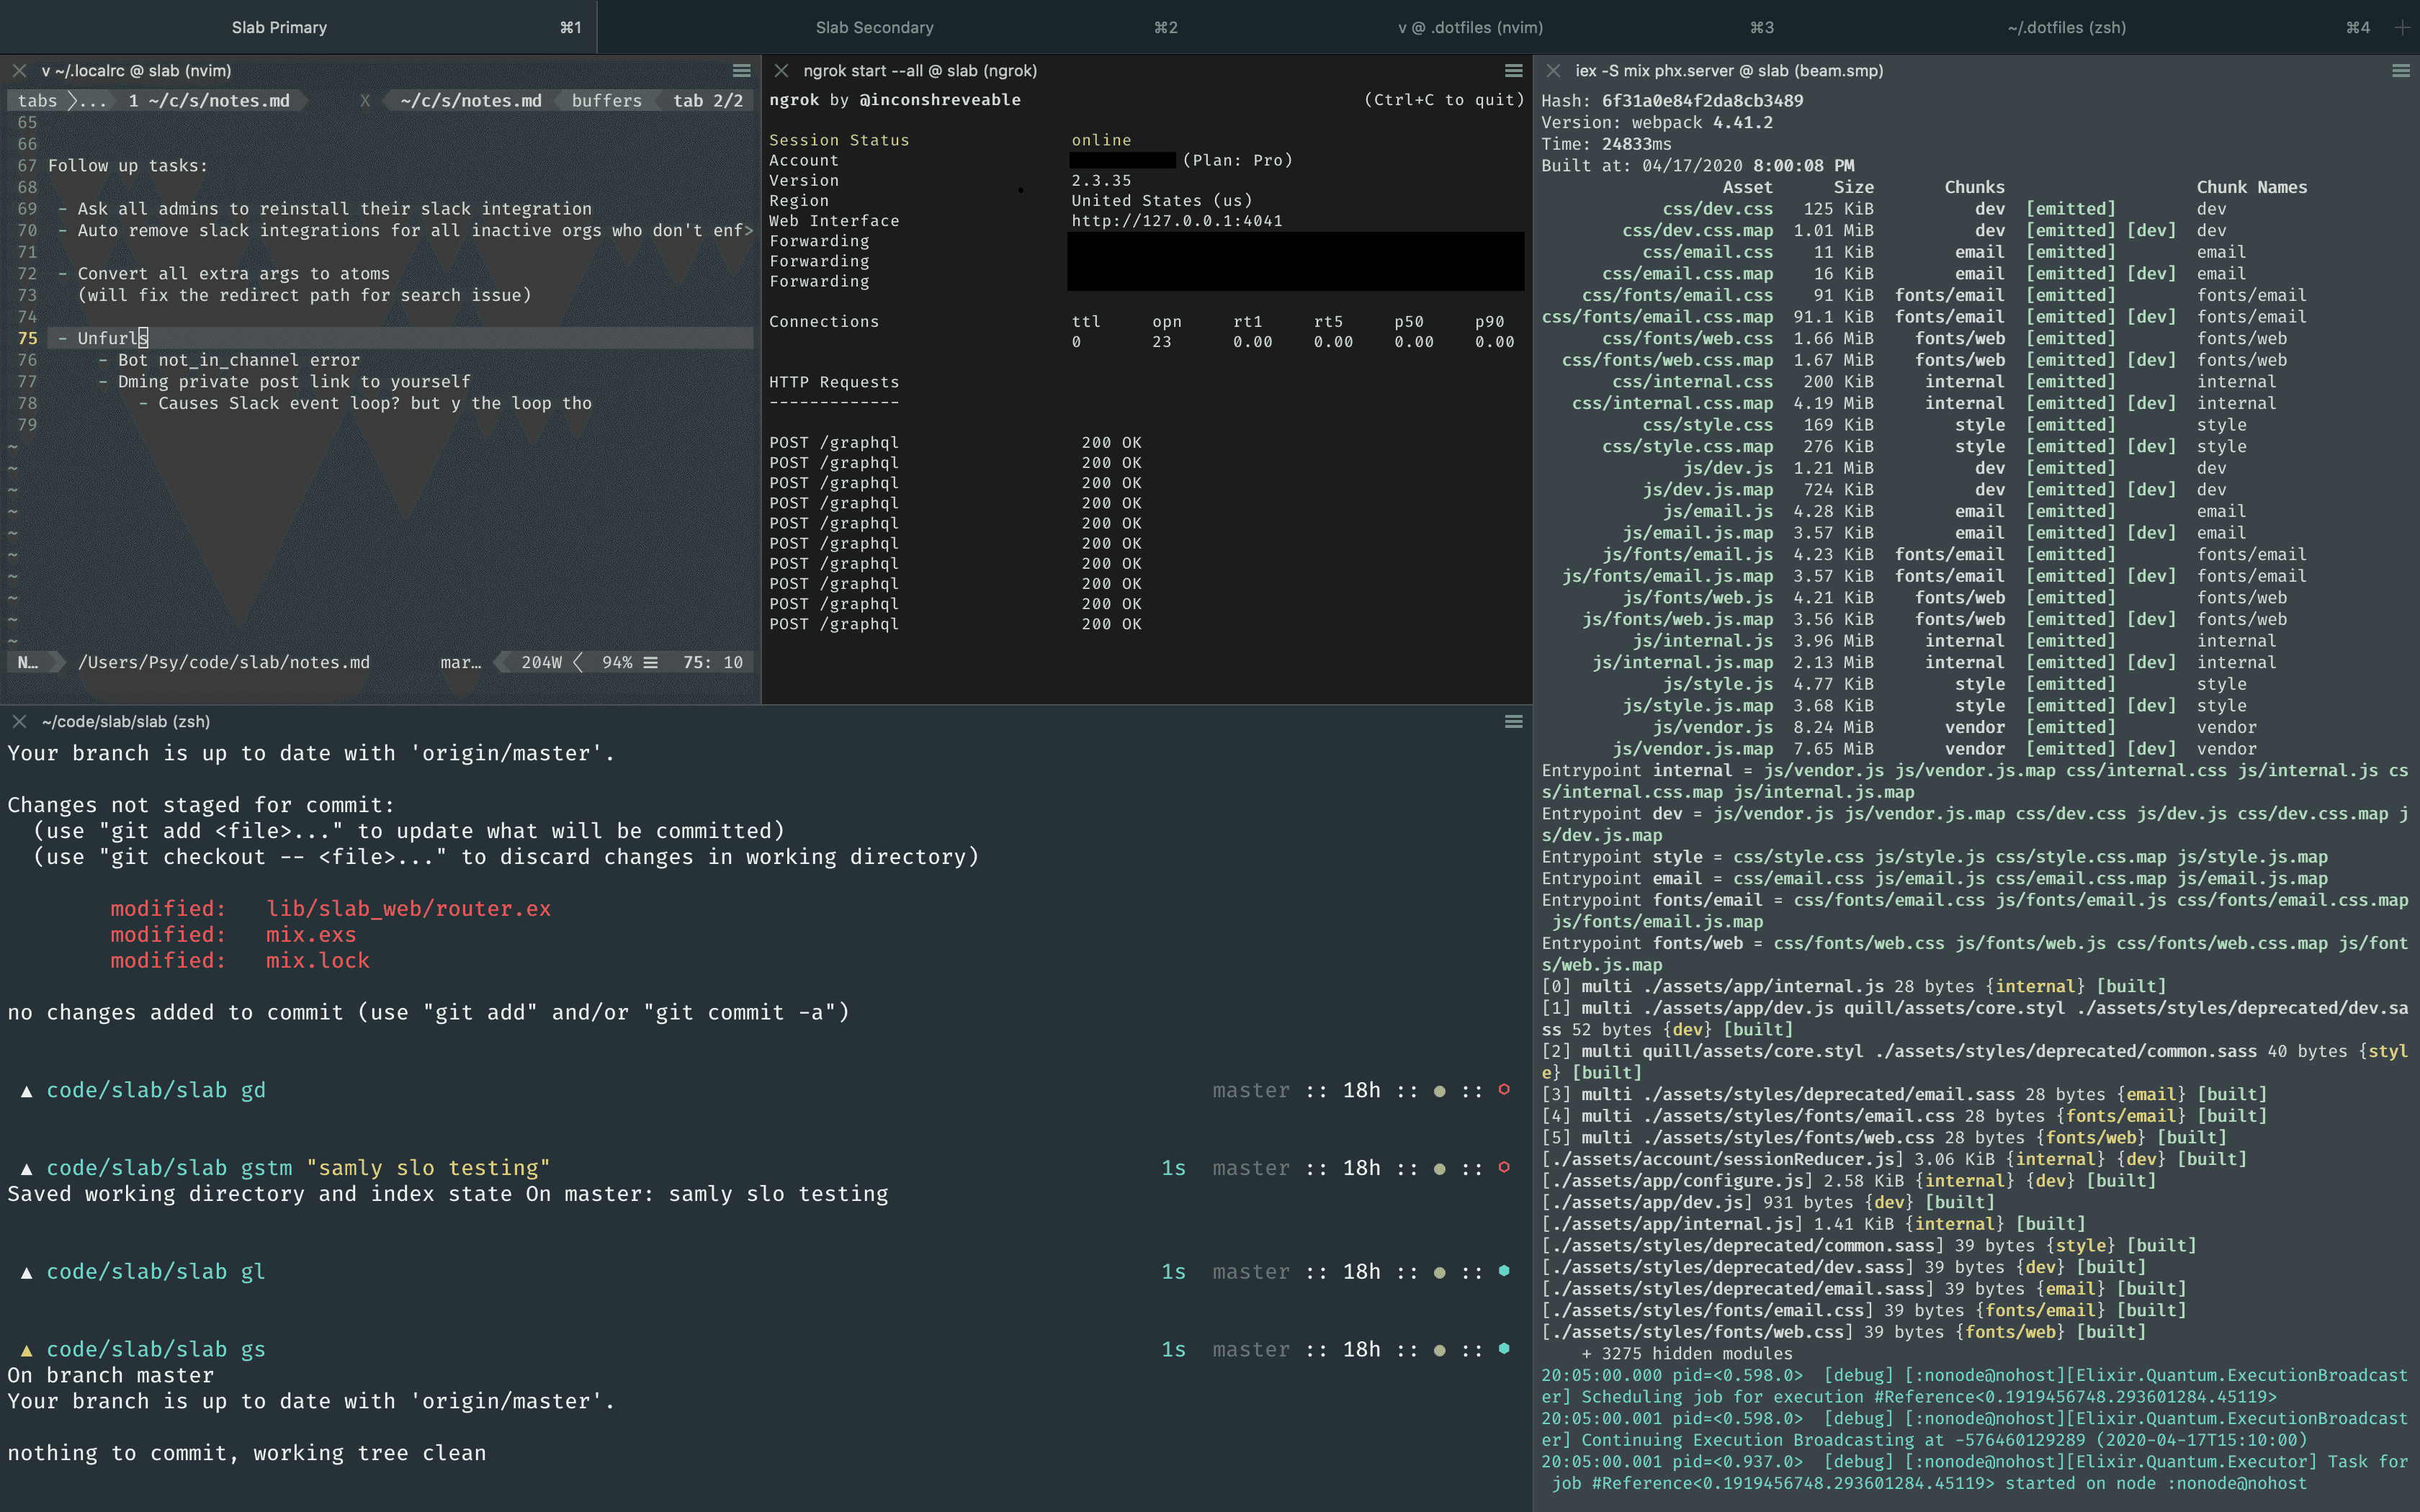Open the ngrok pane's hamburger menu
This screenshot has width=2420, height=1512.
pos(1513,71)
